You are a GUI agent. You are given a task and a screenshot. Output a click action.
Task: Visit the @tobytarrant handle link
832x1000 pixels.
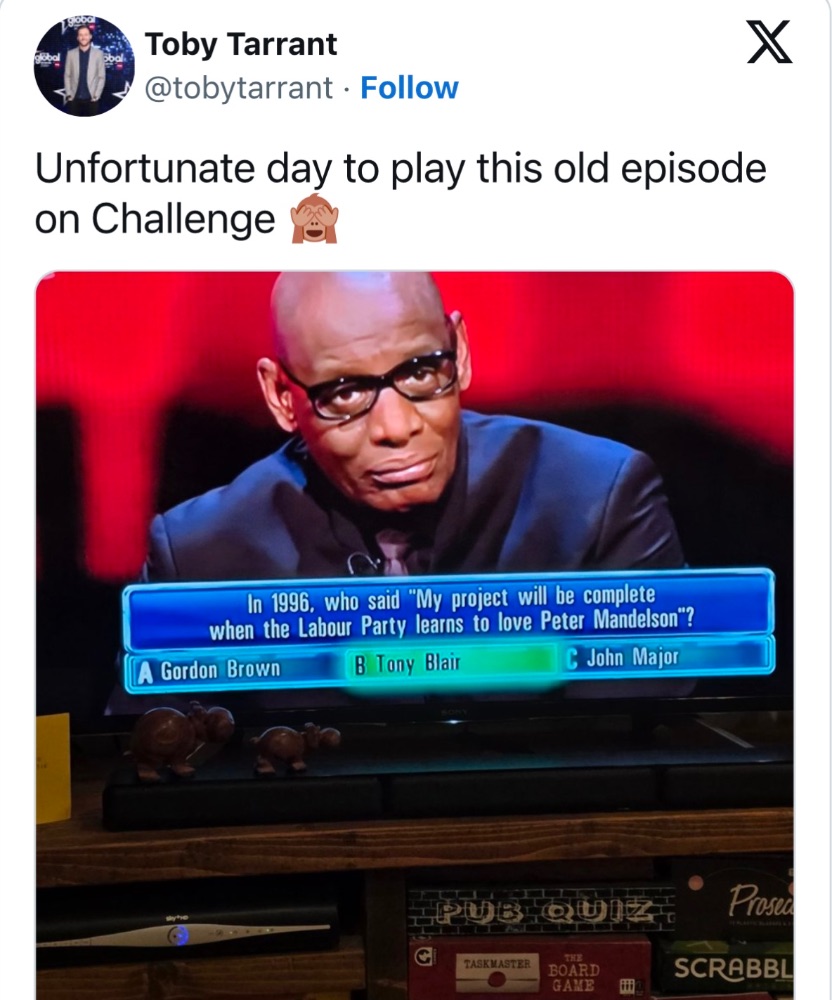pyautogui.click(x=239, y=88)
